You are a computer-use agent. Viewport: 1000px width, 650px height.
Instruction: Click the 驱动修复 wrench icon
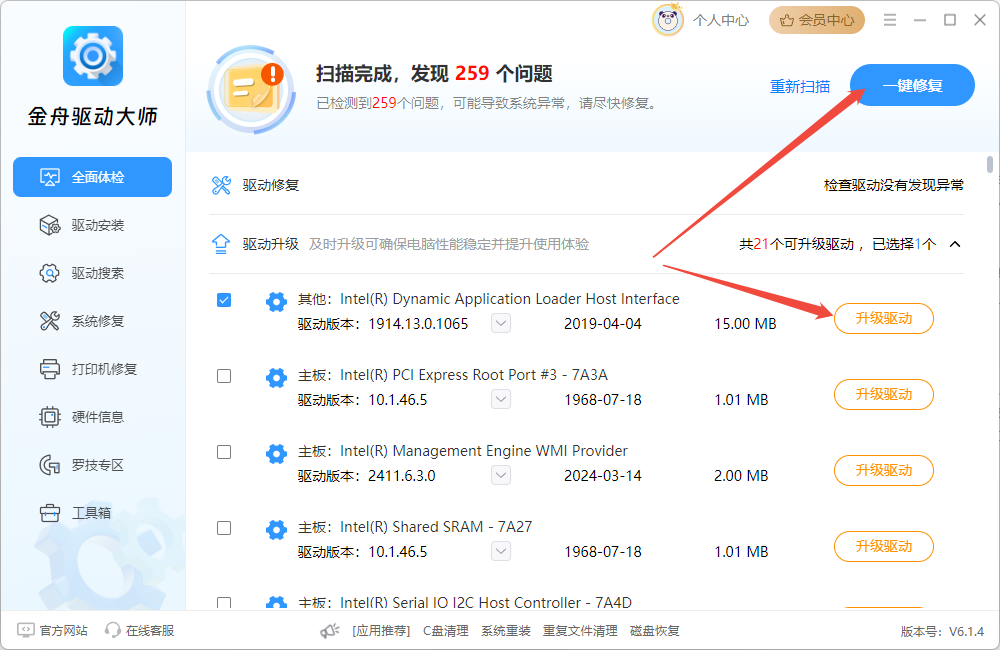coord(222,185)
